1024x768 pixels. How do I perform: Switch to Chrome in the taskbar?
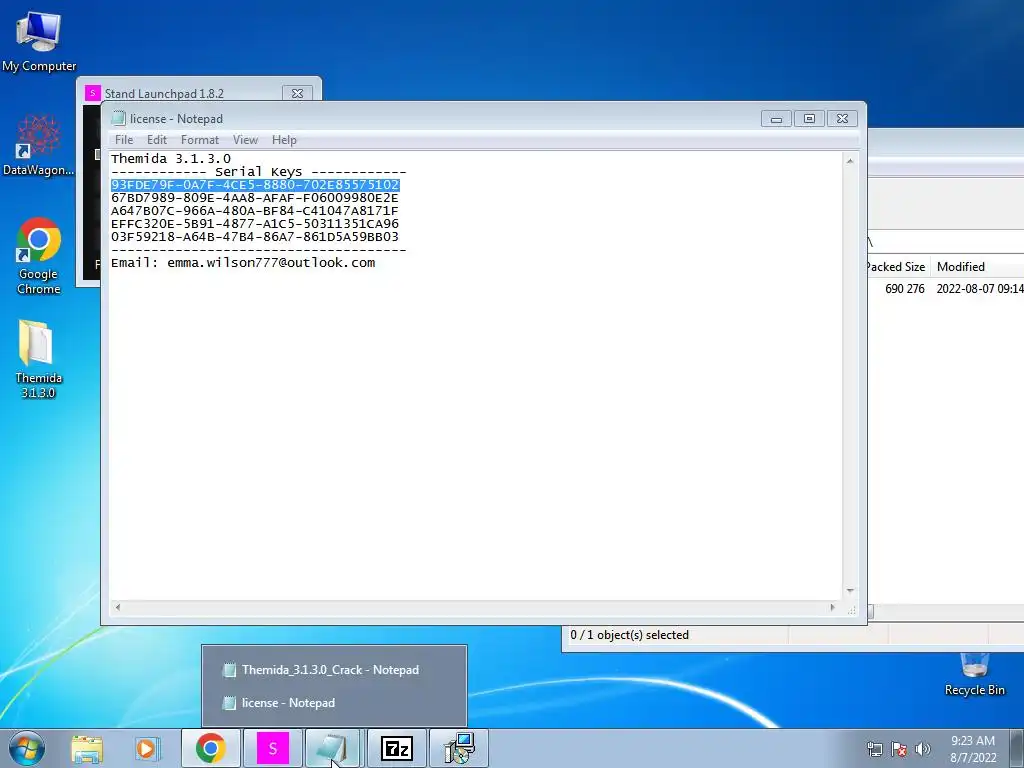tap(210, 748)
